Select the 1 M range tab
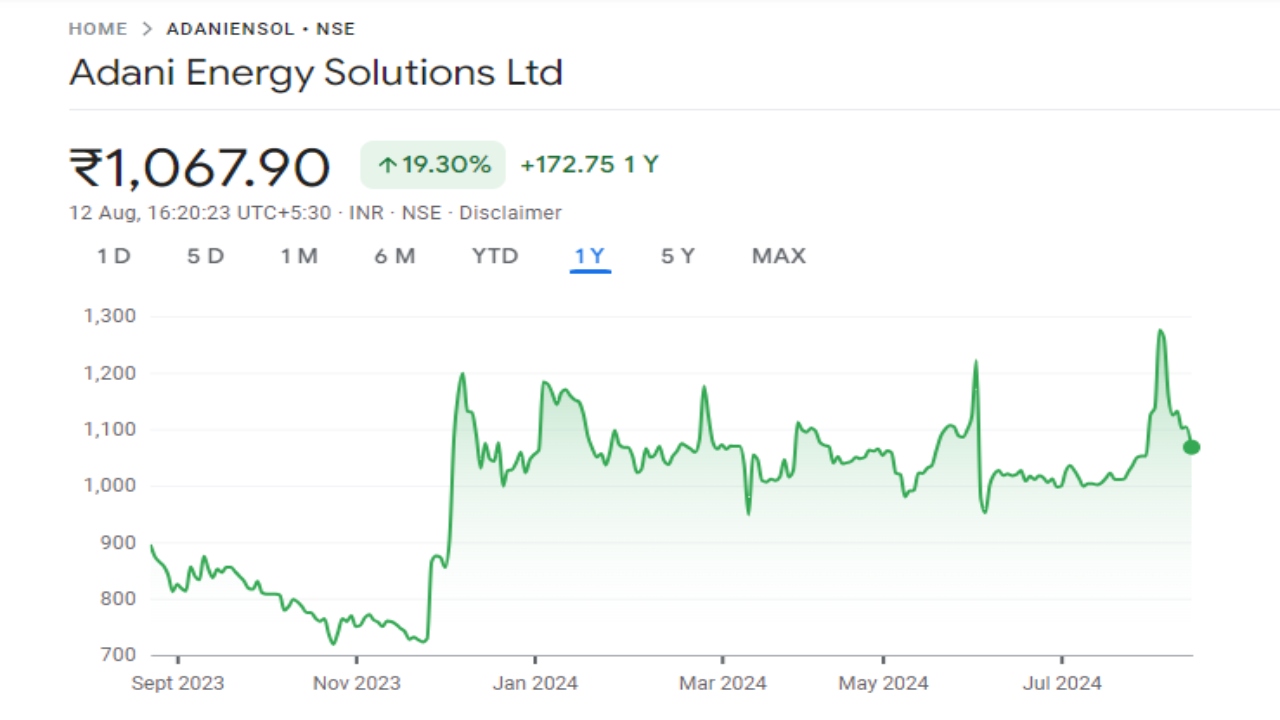 click(299, 256)
